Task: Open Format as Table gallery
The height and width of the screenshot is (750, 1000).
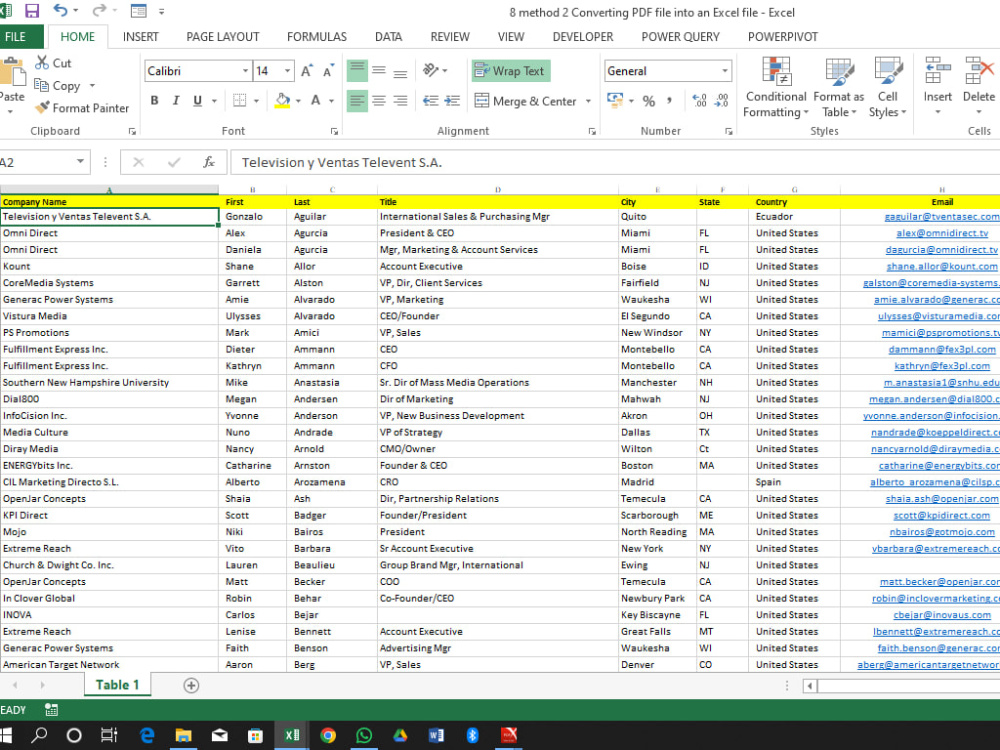Action: [839, 87]
